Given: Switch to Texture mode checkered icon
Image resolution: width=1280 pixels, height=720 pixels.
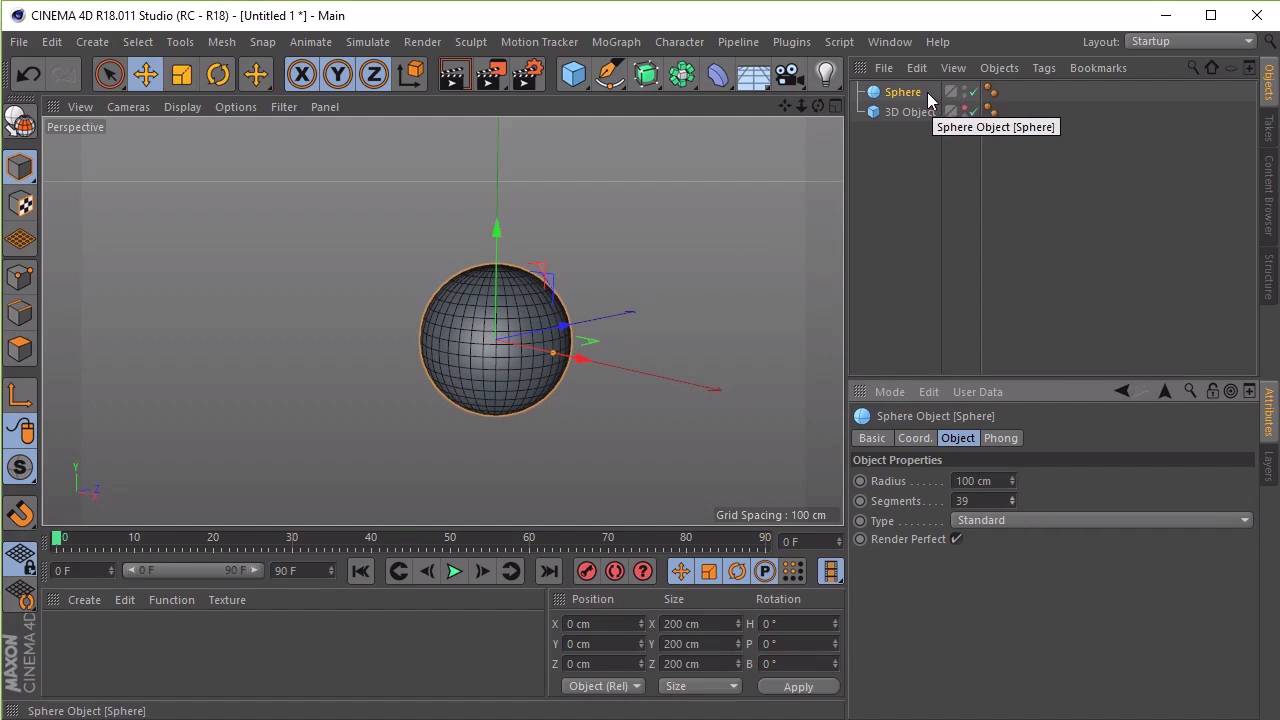Looking at the screenshot, I should 20,204.
